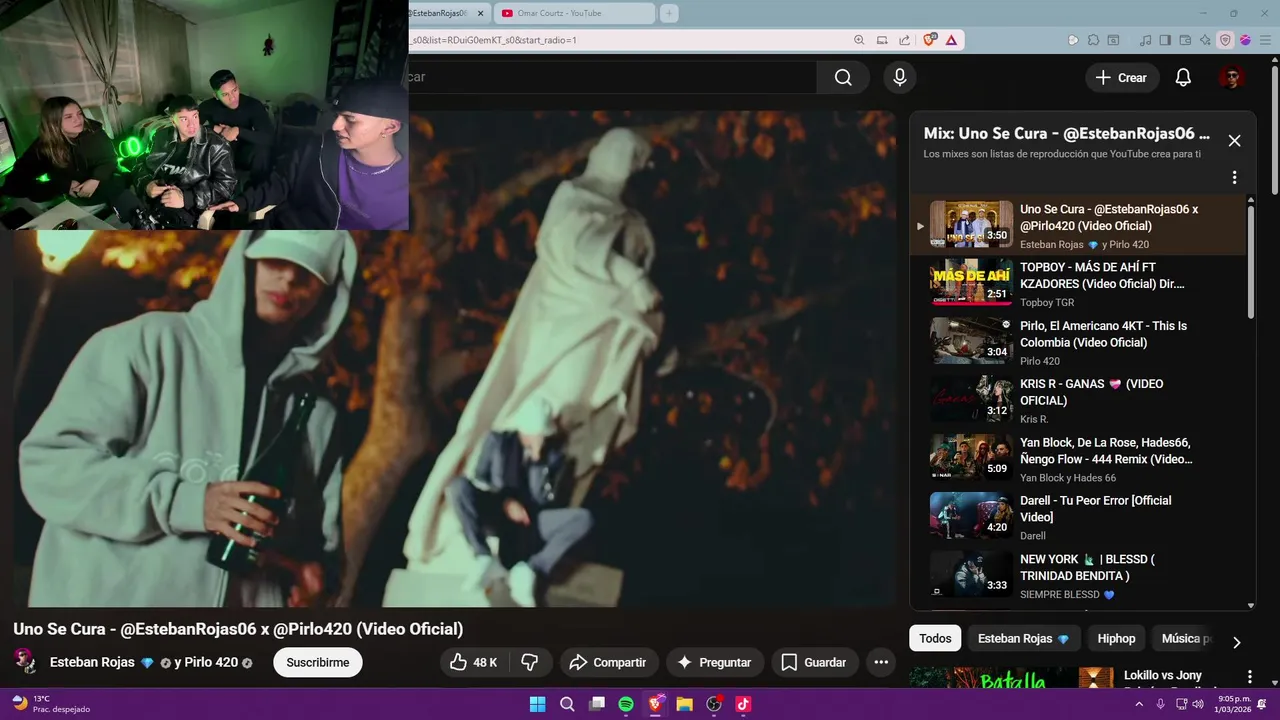
Task: Play NEW YORK | BLESSD playlist item
Action: click(x=1080, y=575)
